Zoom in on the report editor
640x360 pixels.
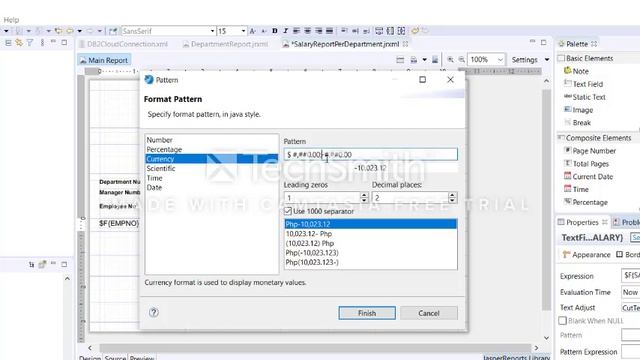[450, 60]
